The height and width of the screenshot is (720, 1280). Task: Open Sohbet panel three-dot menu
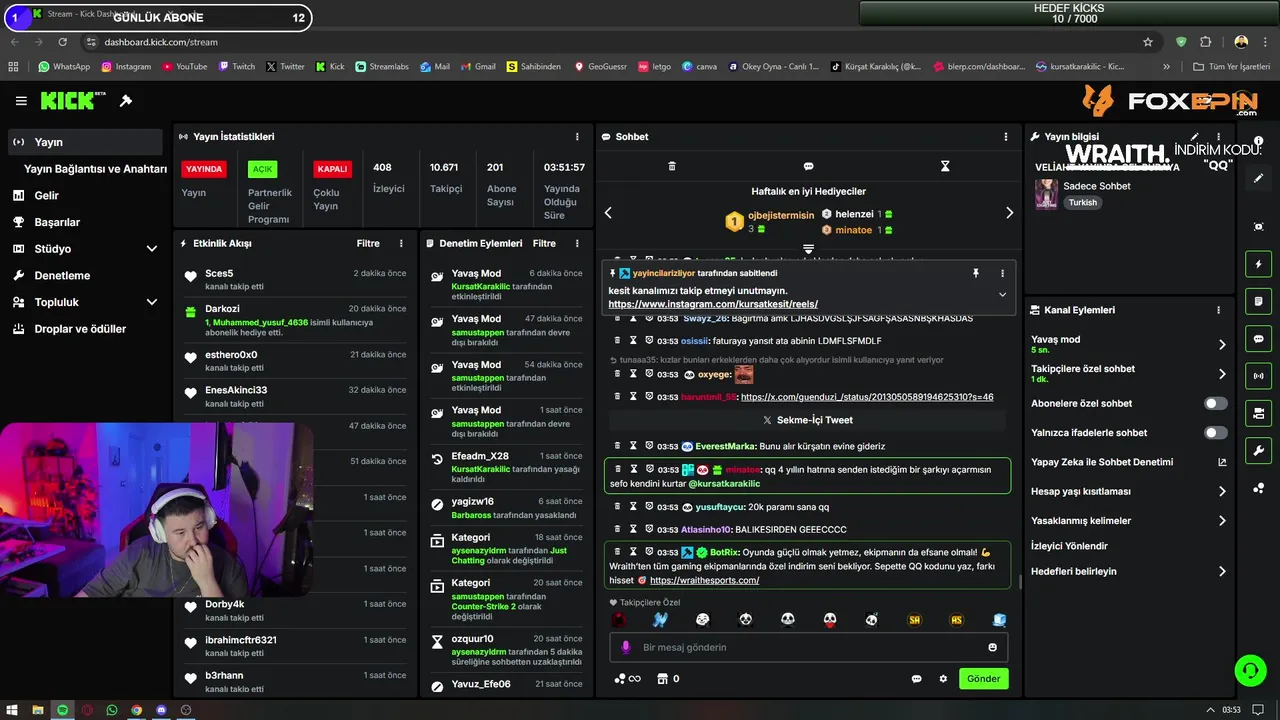click(1006, 137)
